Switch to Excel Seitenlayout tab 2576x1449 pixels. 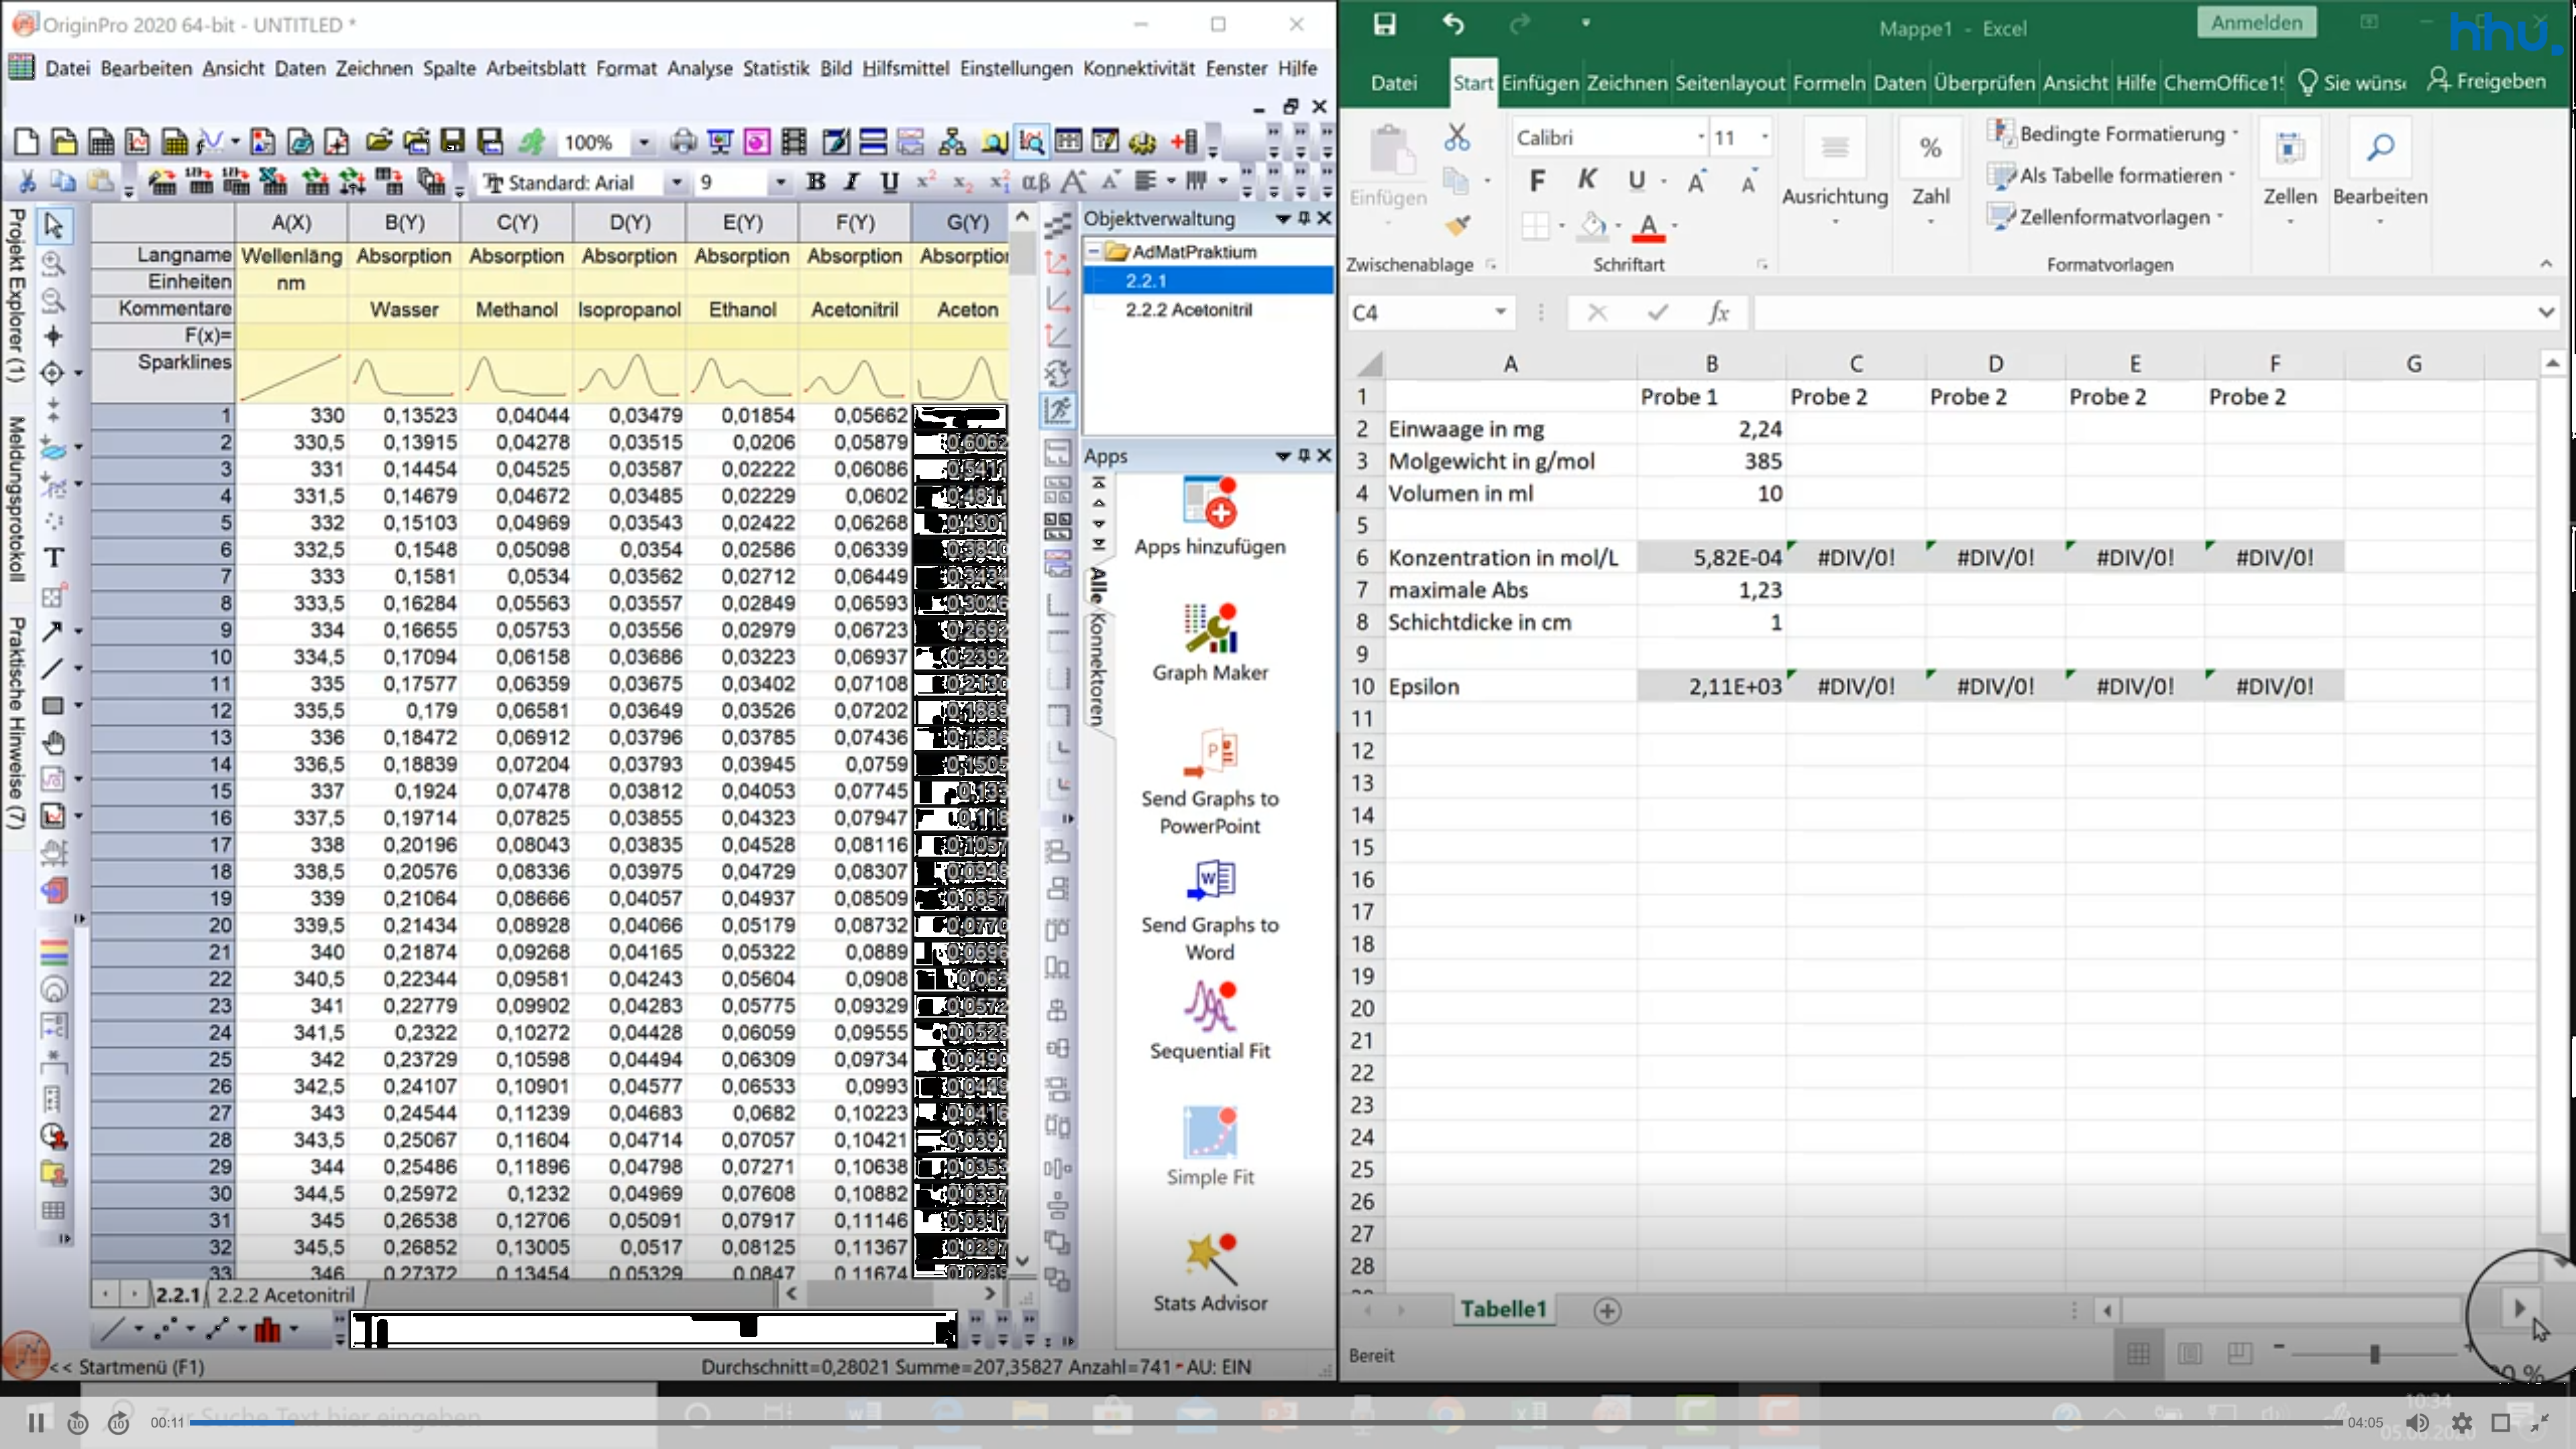[x=1729, y=83]
